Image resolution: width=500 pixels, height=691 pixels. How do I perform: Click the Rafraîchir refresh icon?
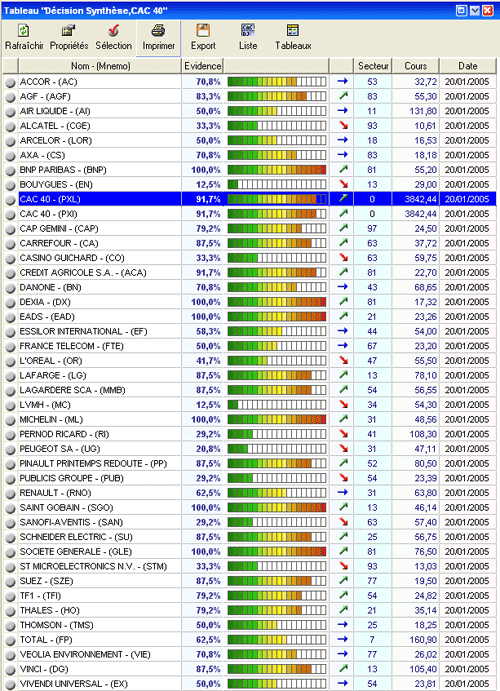[24, 30]
